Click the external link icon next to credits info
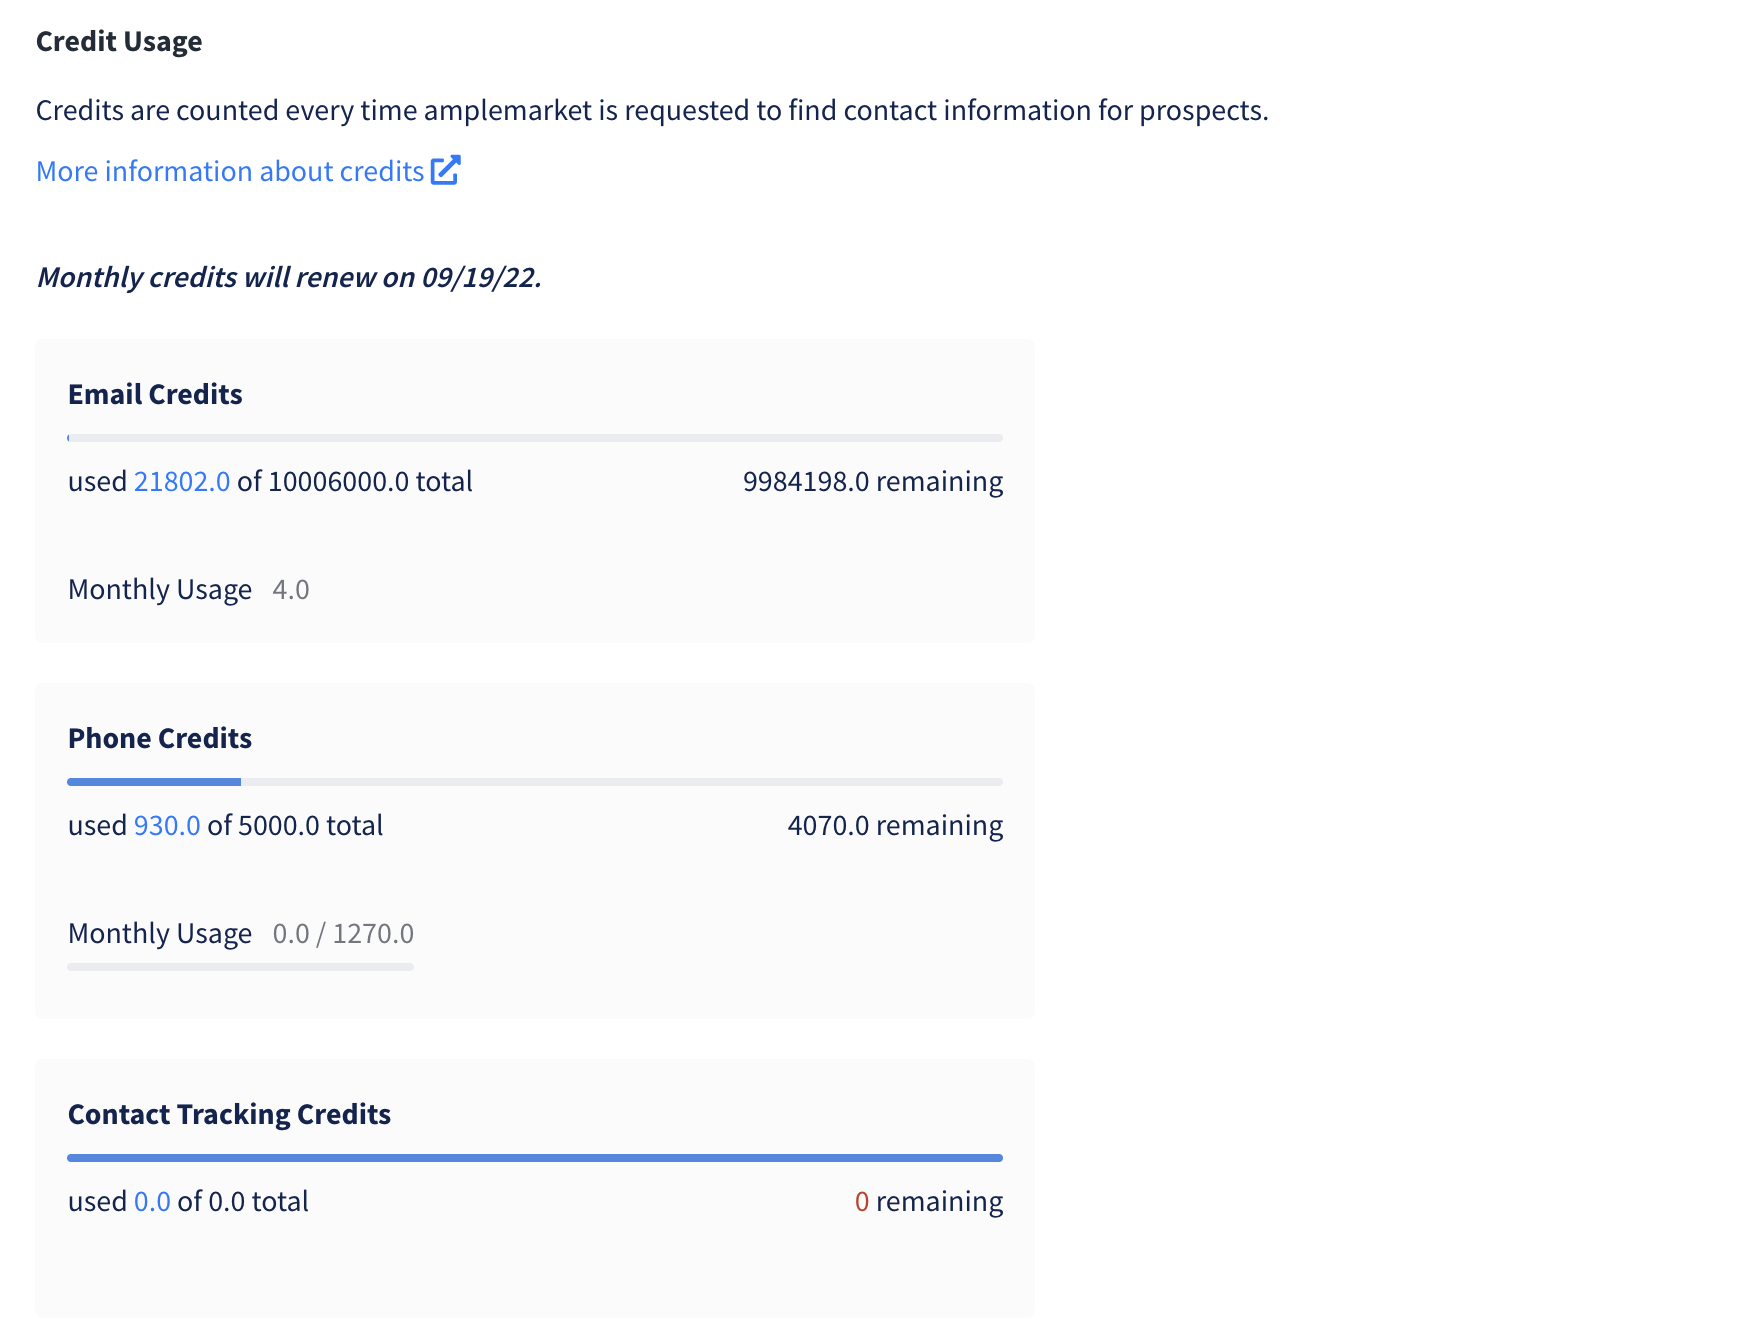This screenshot has height=1326, width=1744. [445, 170]
